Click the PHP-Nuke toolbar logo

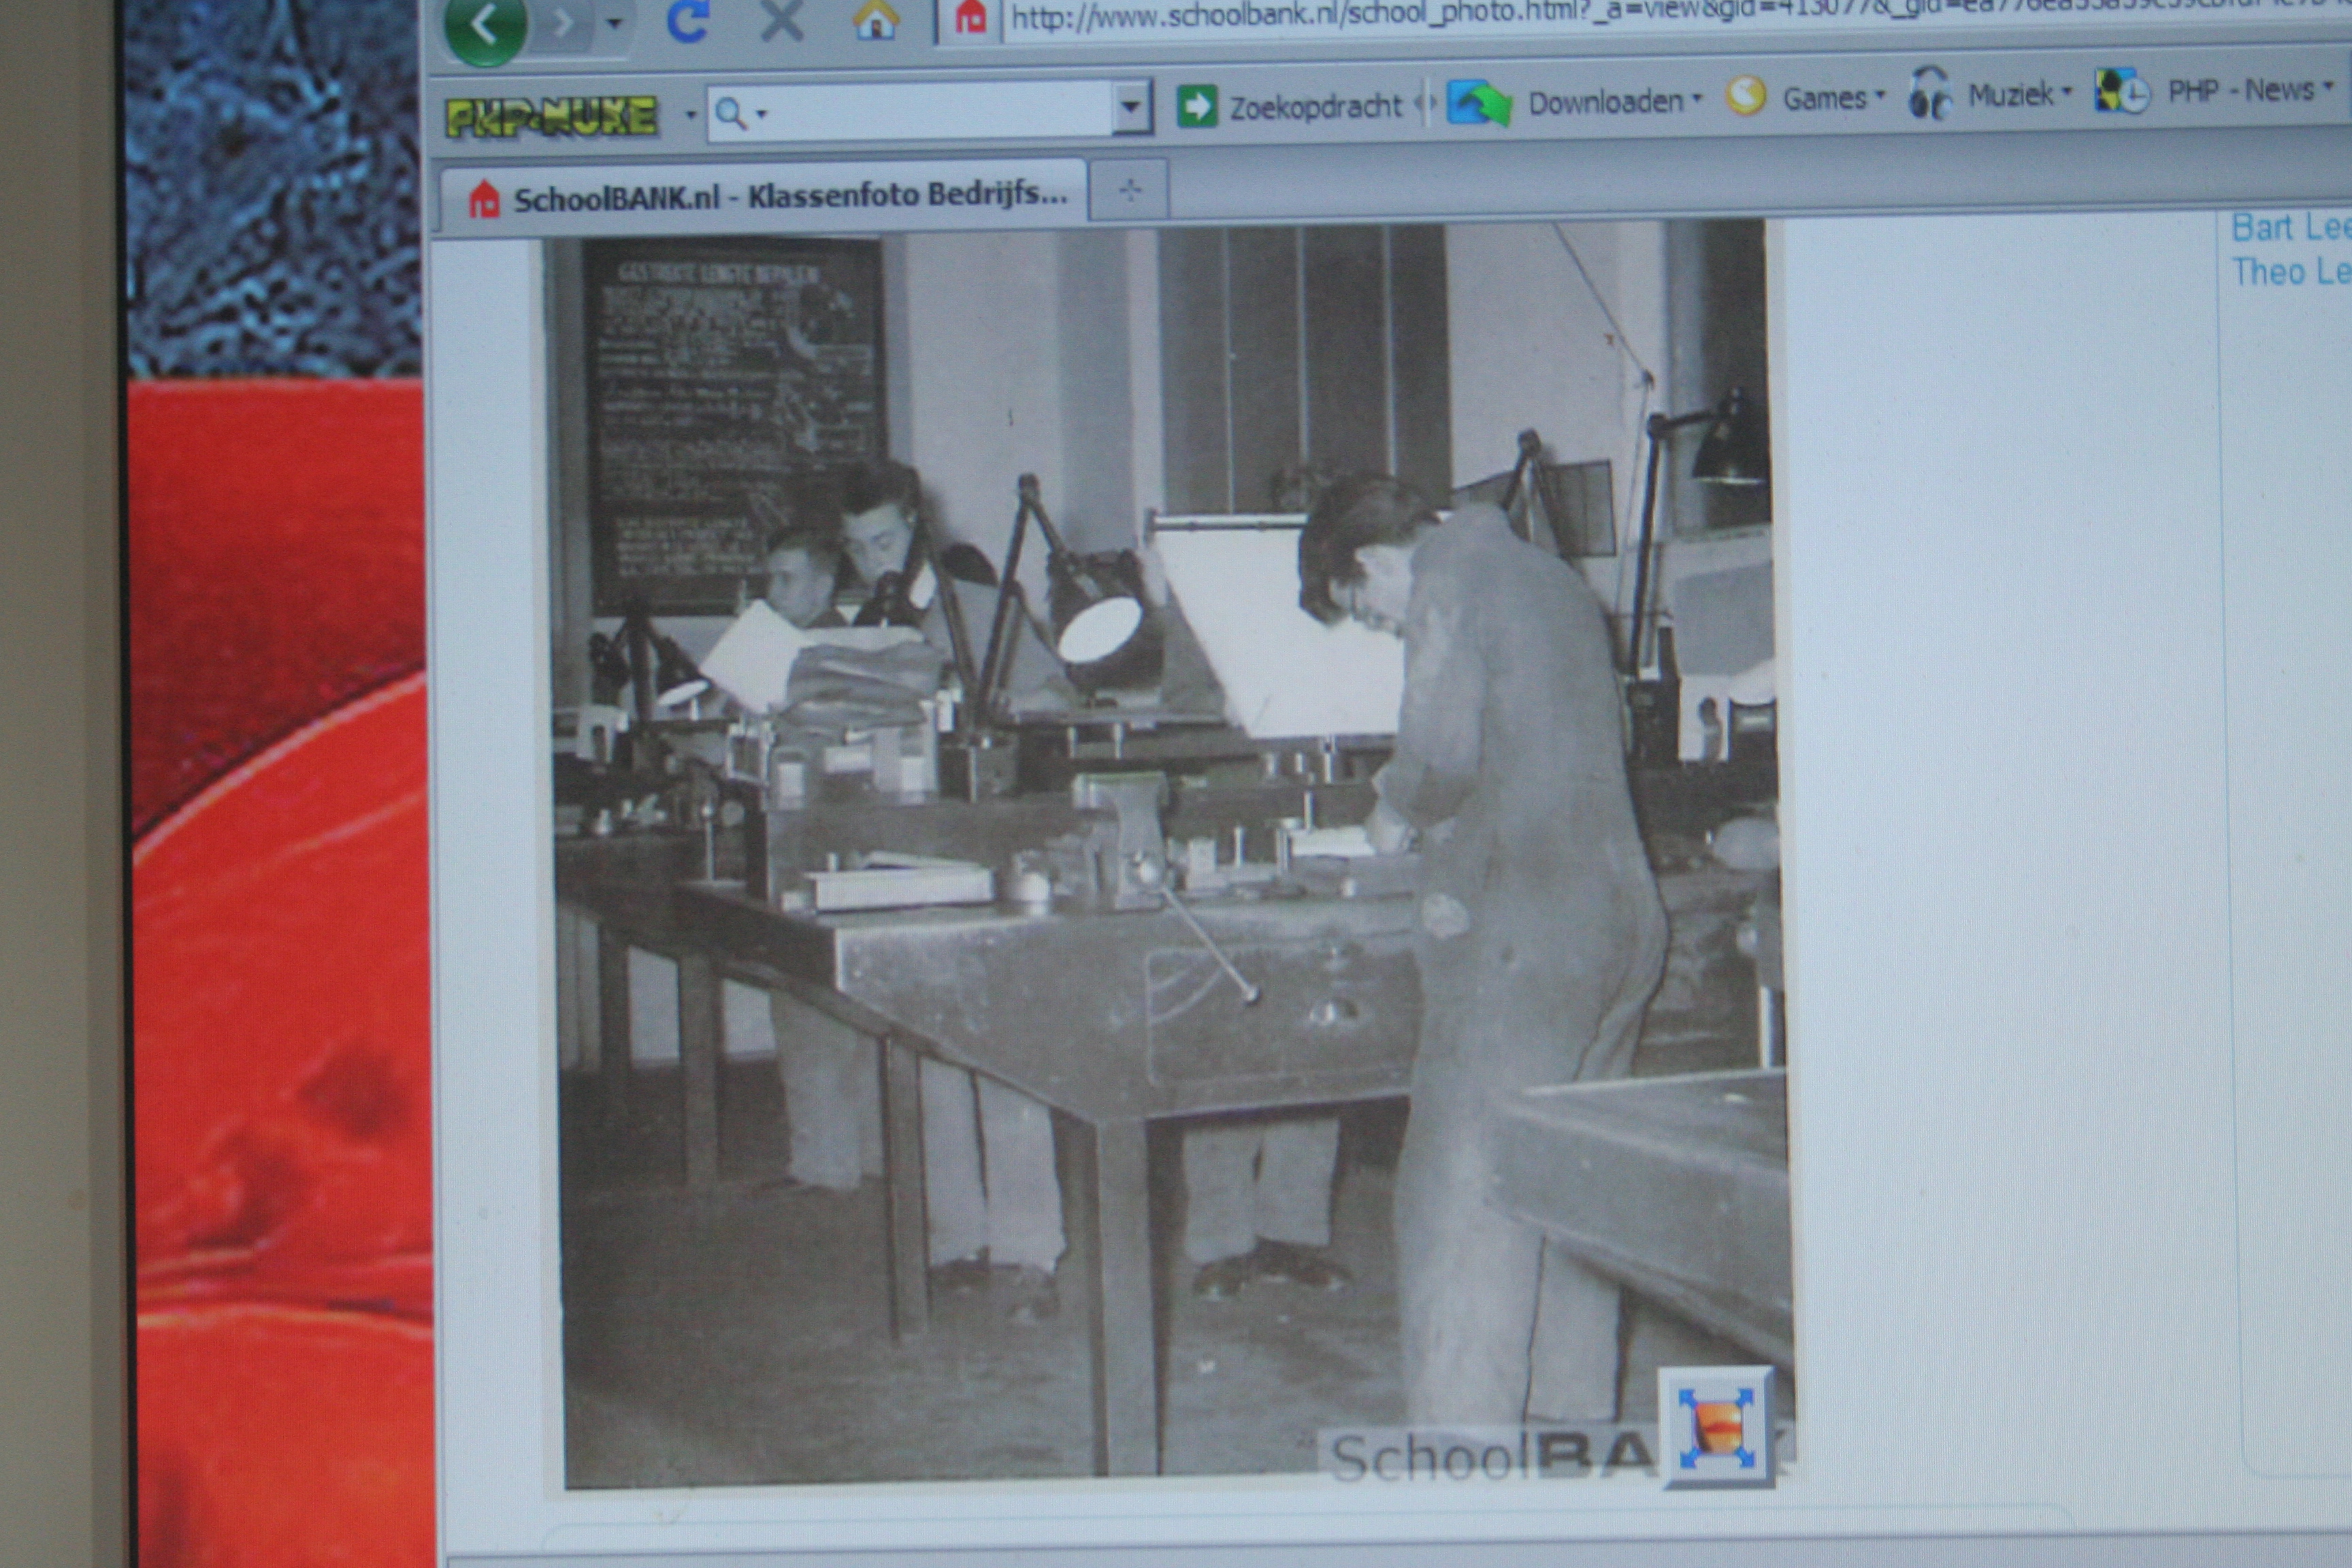[x=551, y=117]
